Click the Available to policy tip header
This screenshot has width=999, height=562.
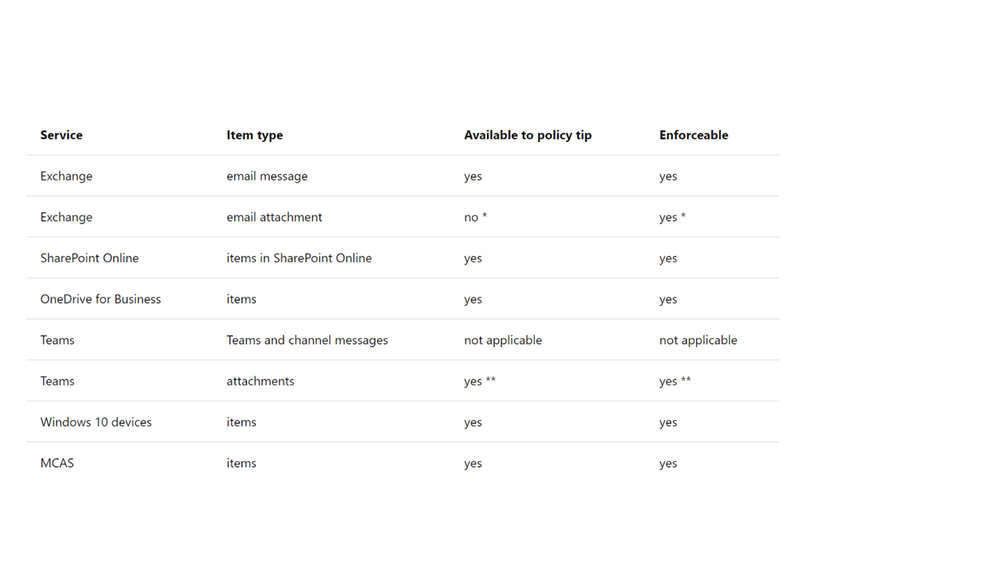click(x=528, y=135)
